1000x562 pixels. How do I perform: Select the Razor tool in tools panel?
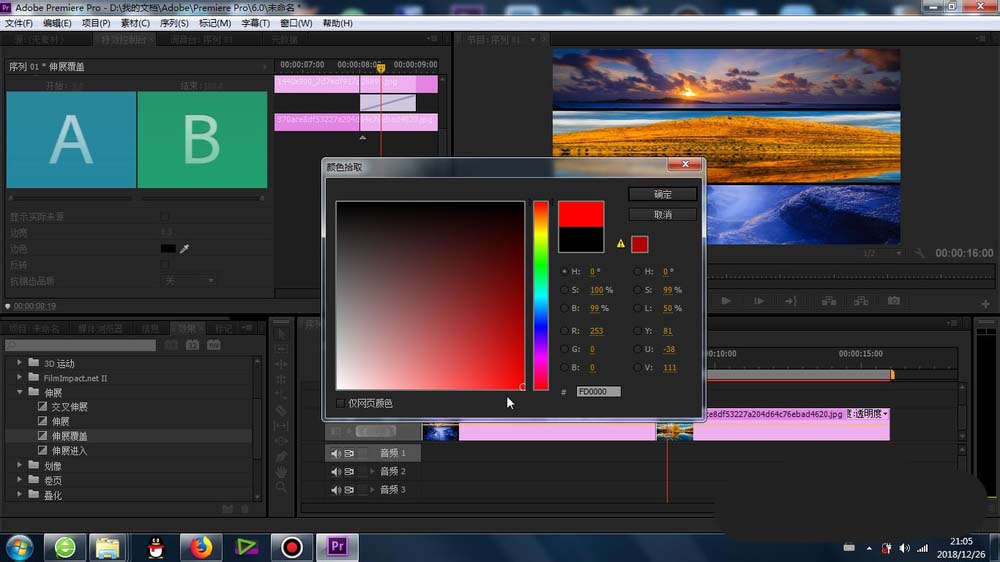tap(281, 410)
